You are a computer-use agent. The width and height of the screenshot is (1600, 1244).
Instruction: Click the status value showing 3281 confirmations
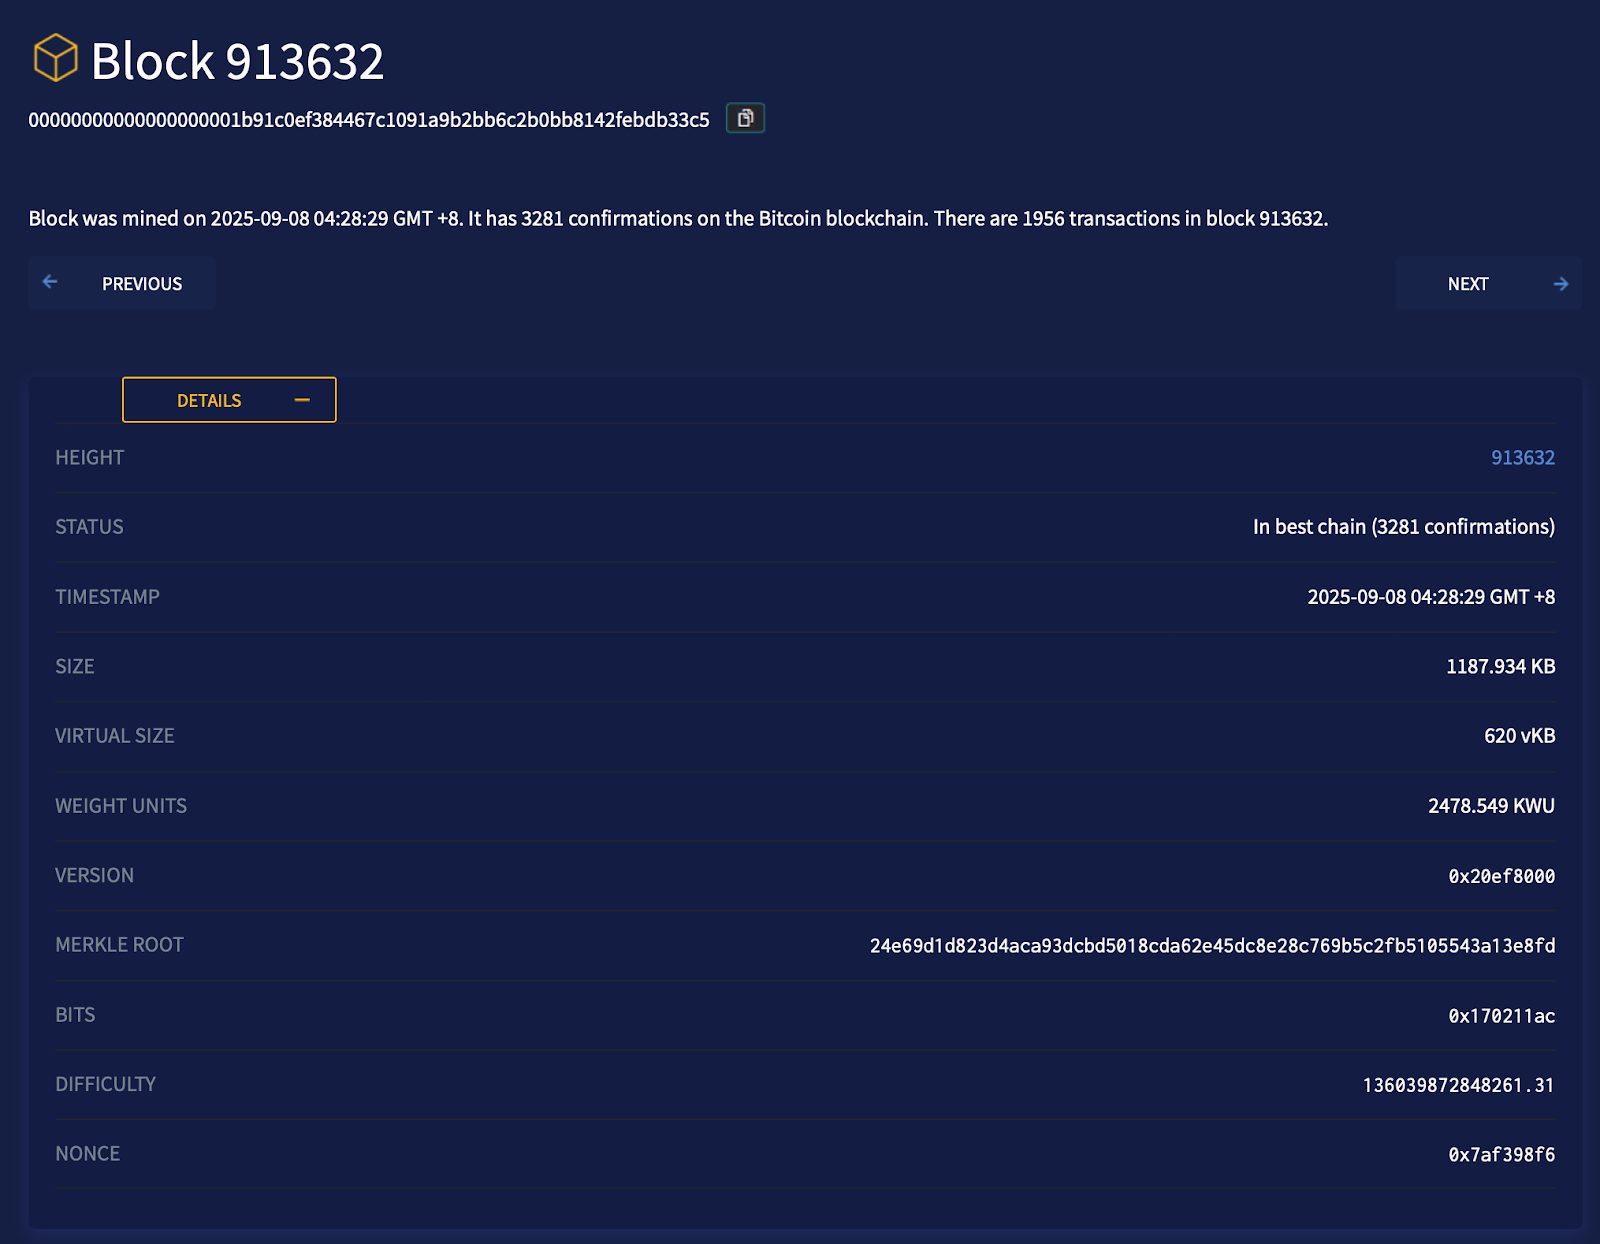click(x=1403, y=527)
